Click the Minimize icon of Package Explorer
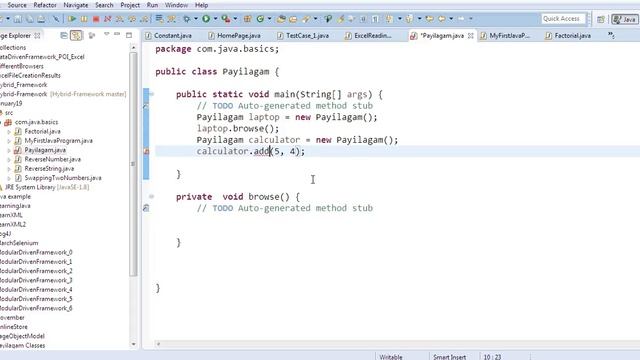This screenshot has width=640, height=360. pyautogui.click(x=117, y=34)
